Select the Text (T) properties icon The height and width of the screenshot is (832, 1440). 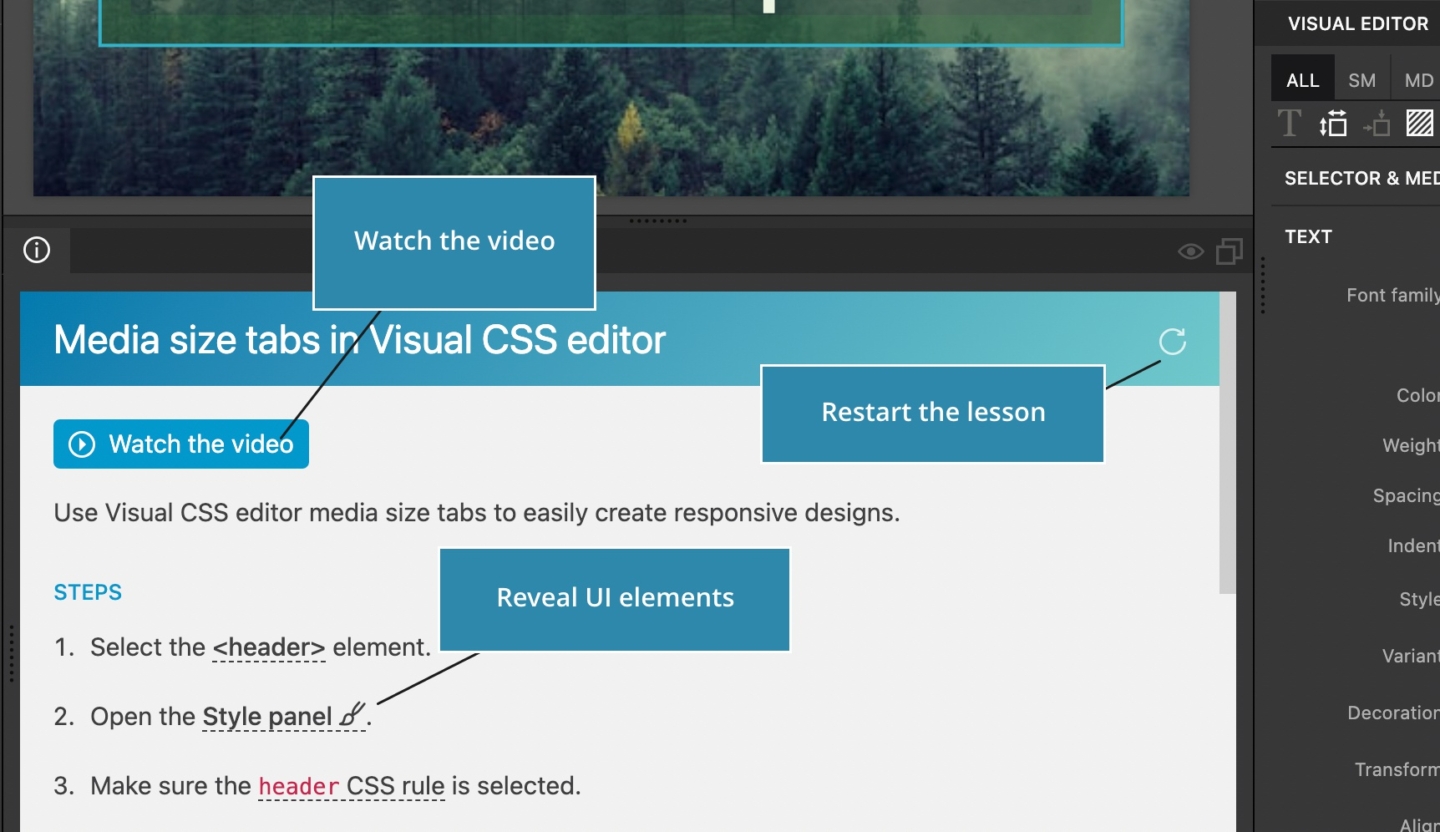point(1289,124)
